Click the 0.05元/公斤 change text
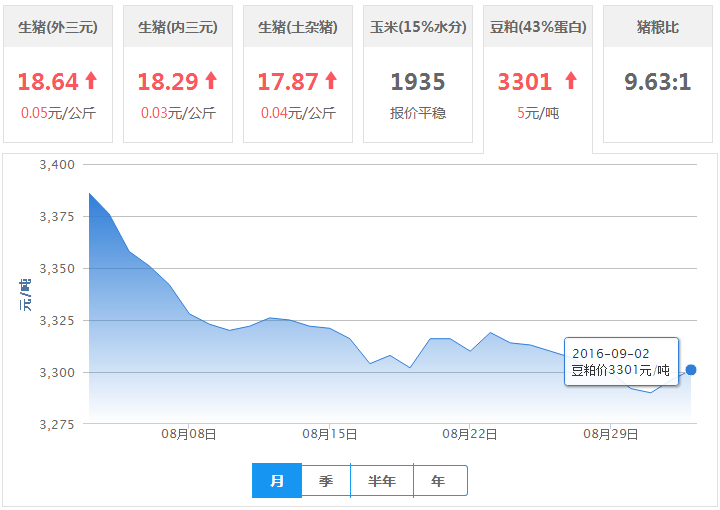 coord(58,113)
